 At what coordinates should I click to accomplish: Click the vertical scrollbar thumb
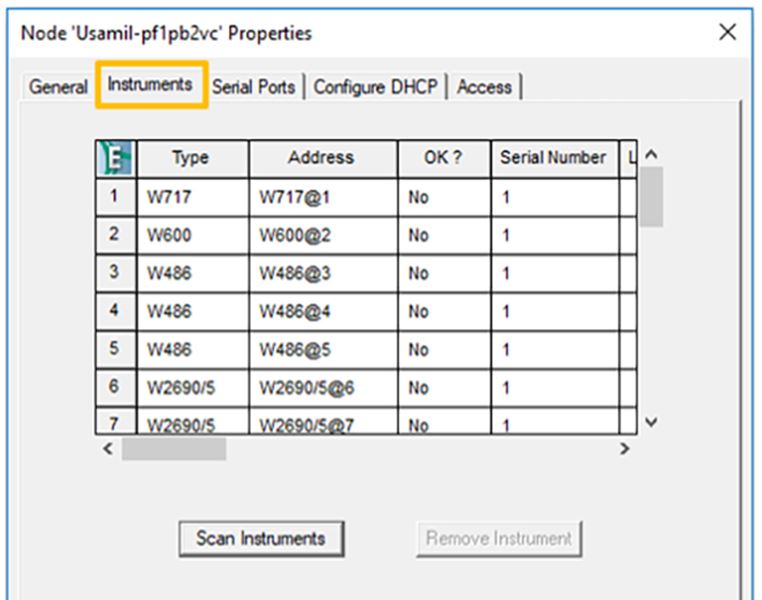(651, 196)
